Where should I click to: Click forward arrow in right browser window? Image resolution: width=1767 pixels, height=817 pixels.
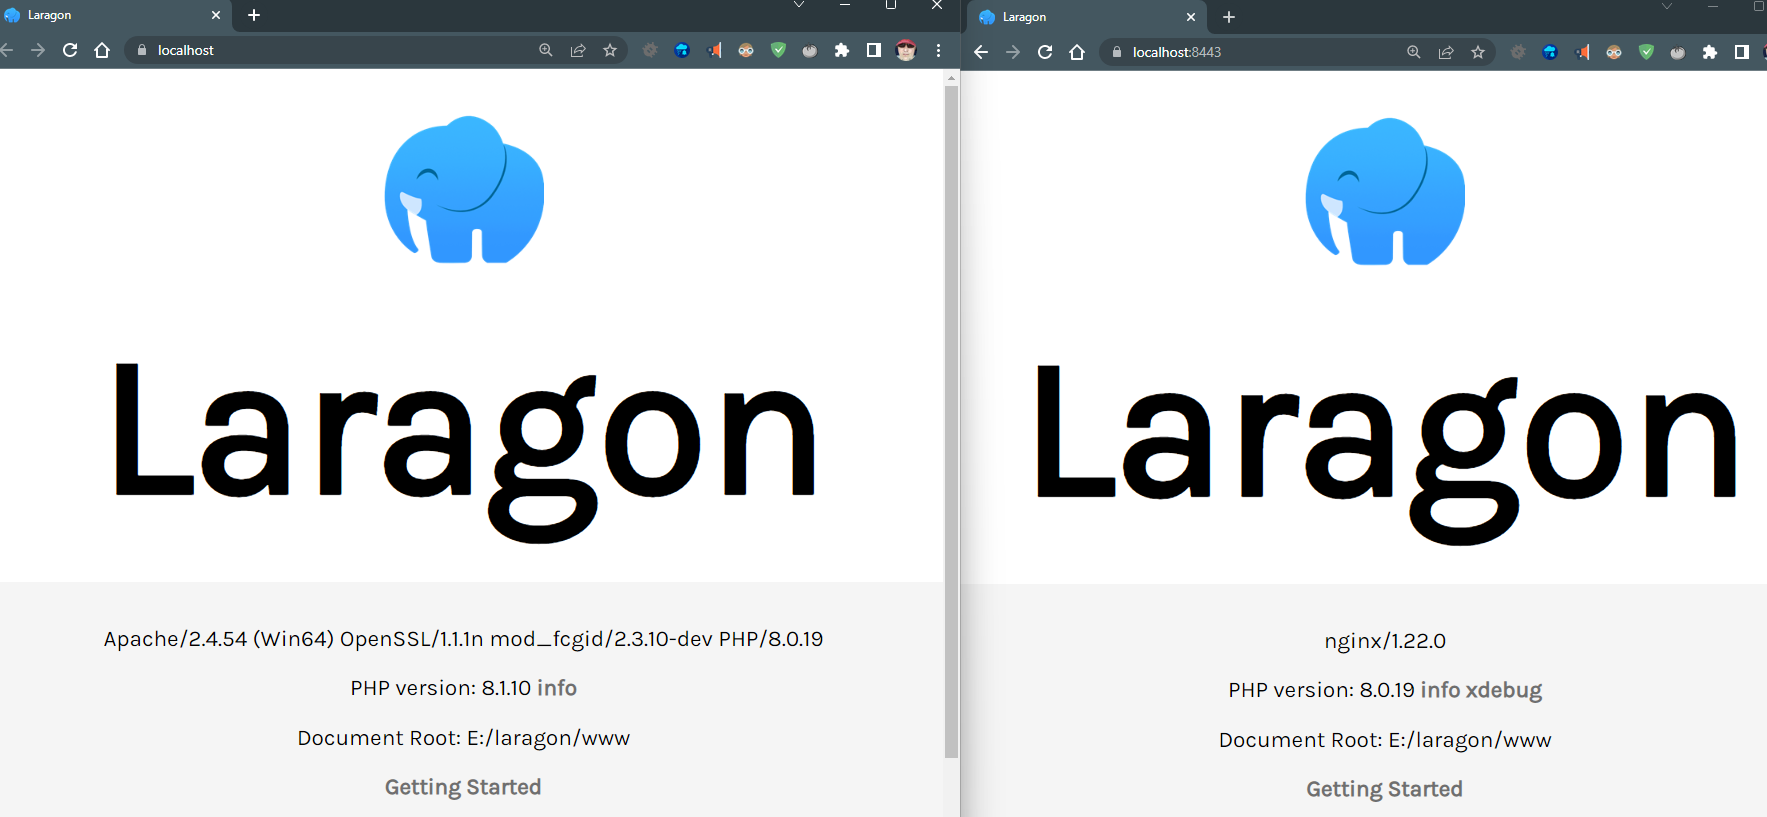click(x=1013, y=52)
